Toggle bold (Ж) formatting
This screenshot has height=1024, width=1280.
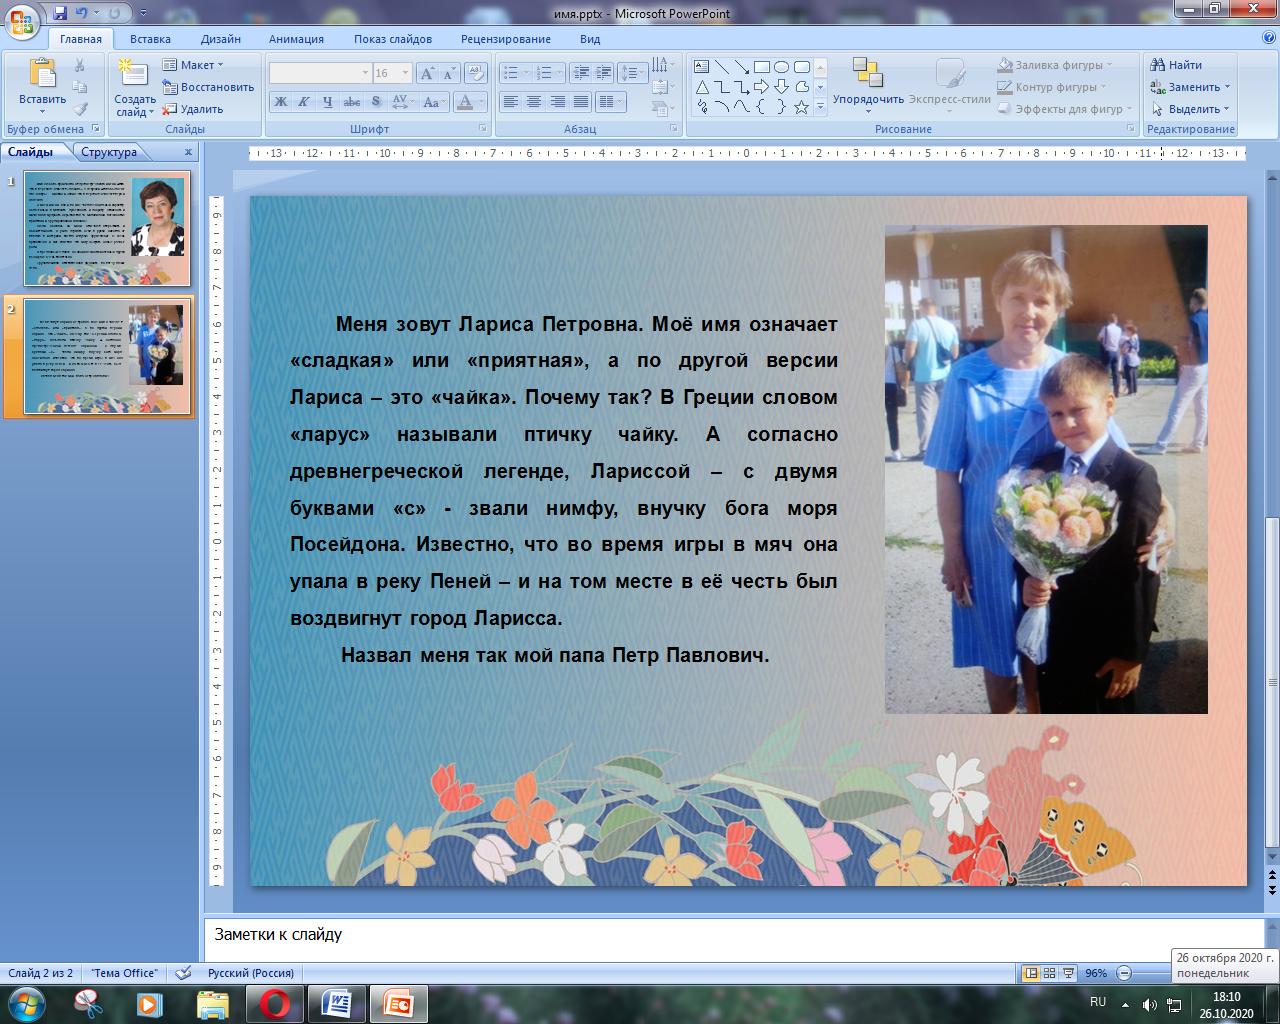click(281, 102)
